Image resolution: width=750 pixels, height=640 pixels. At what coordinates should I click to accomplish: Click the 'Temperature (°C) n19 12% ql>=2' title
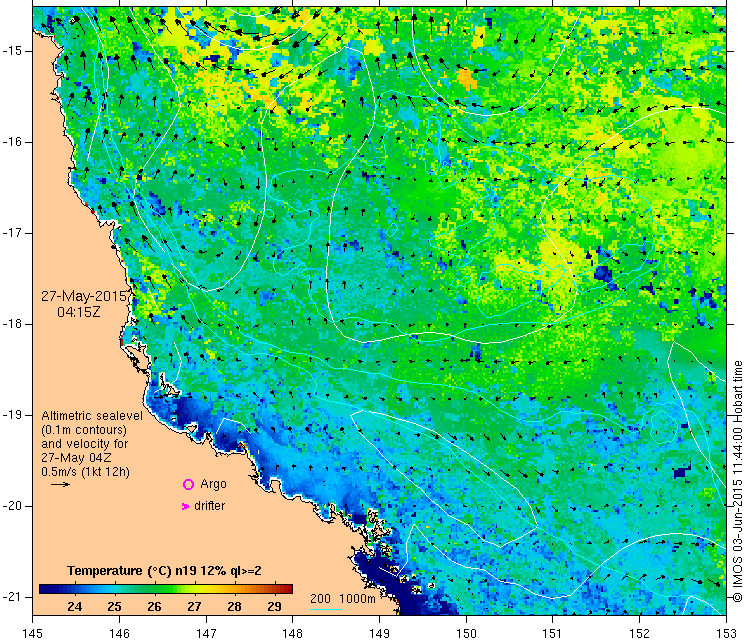tap(164, 571)
